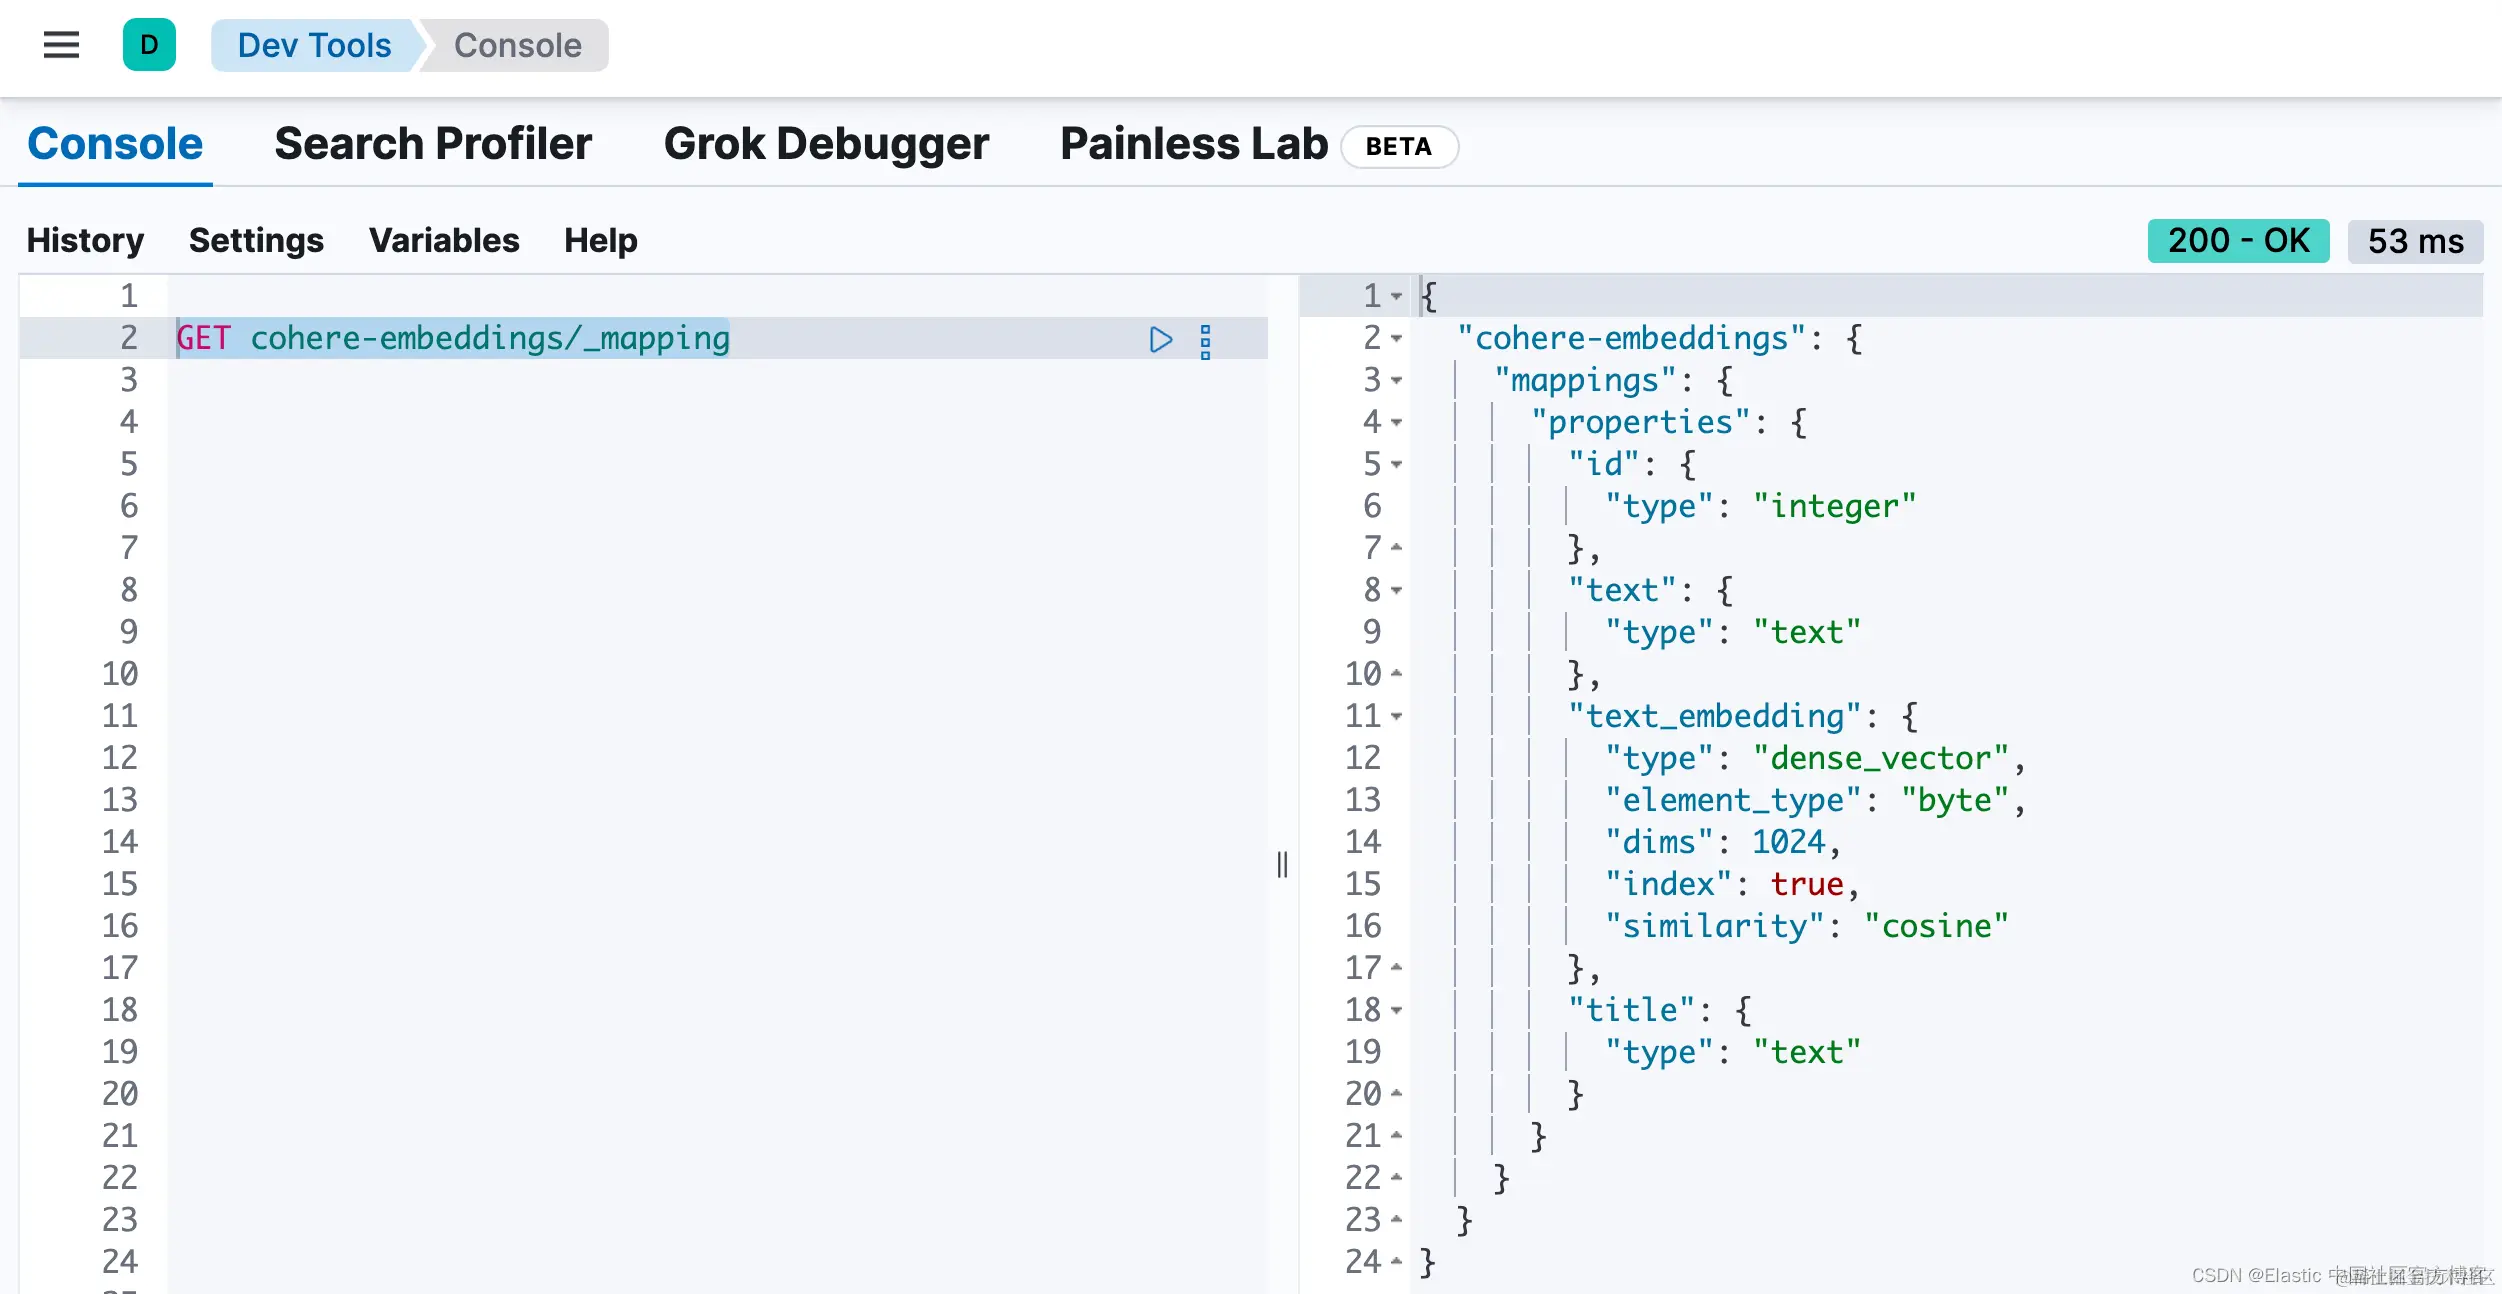Collapse the "properties" fold arrow
The image size is (2502, 1294).
click(1397, 423)
